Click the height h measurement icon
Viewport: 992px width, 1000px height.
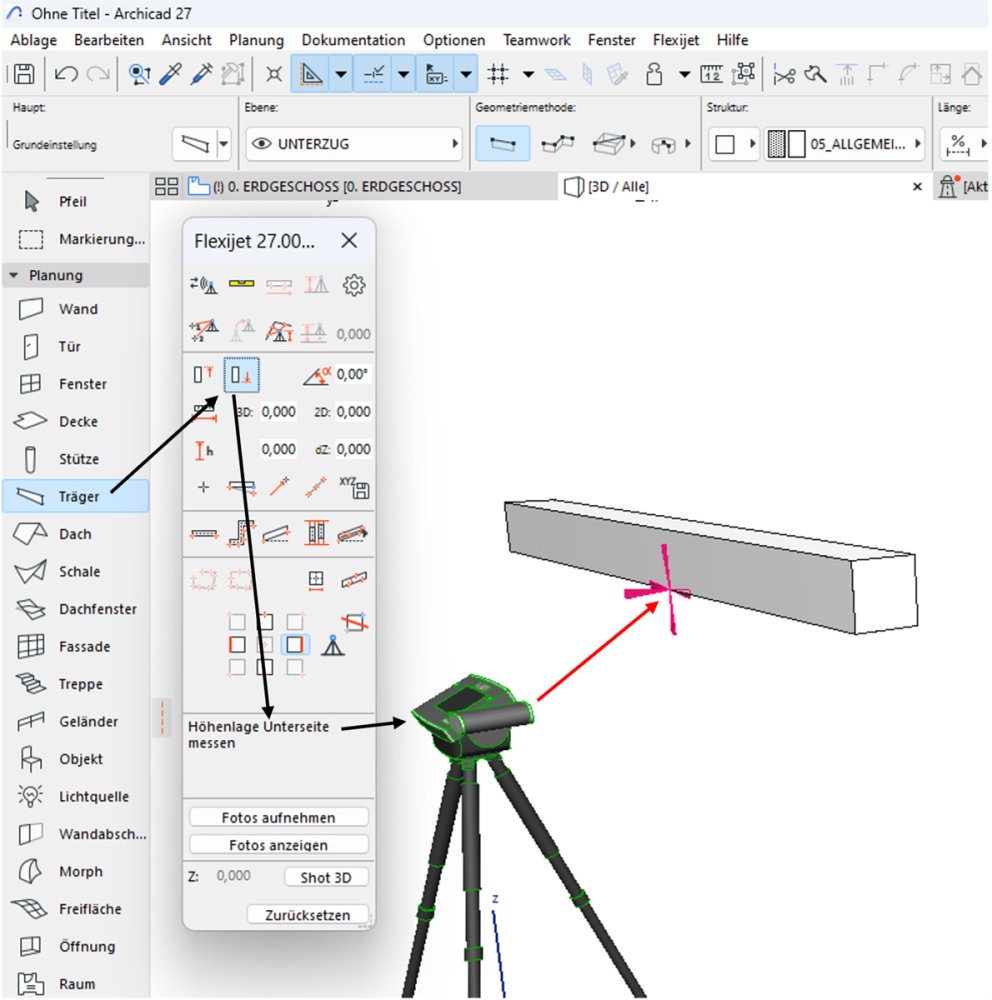click(204, 450)
